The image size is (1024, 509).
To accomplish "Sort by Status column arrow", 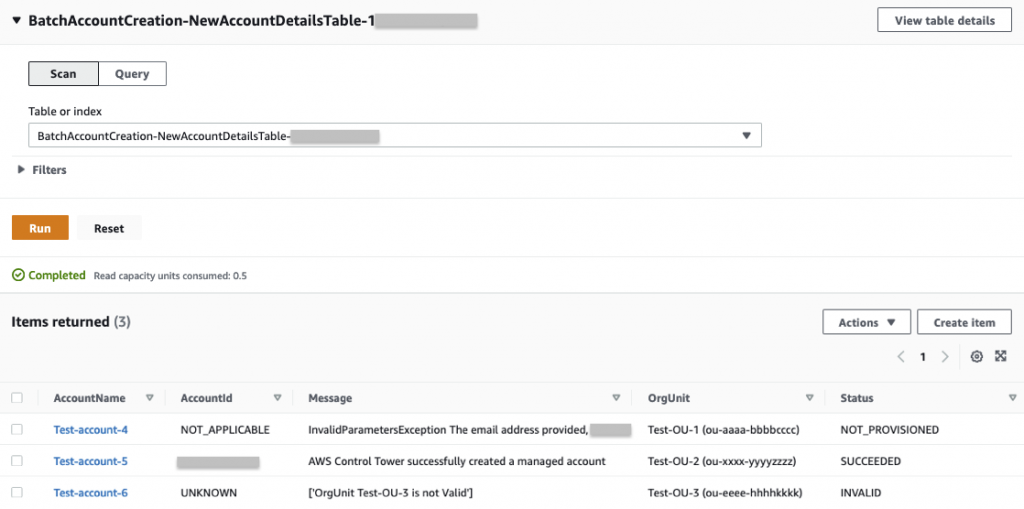I will coord(1012,397).
